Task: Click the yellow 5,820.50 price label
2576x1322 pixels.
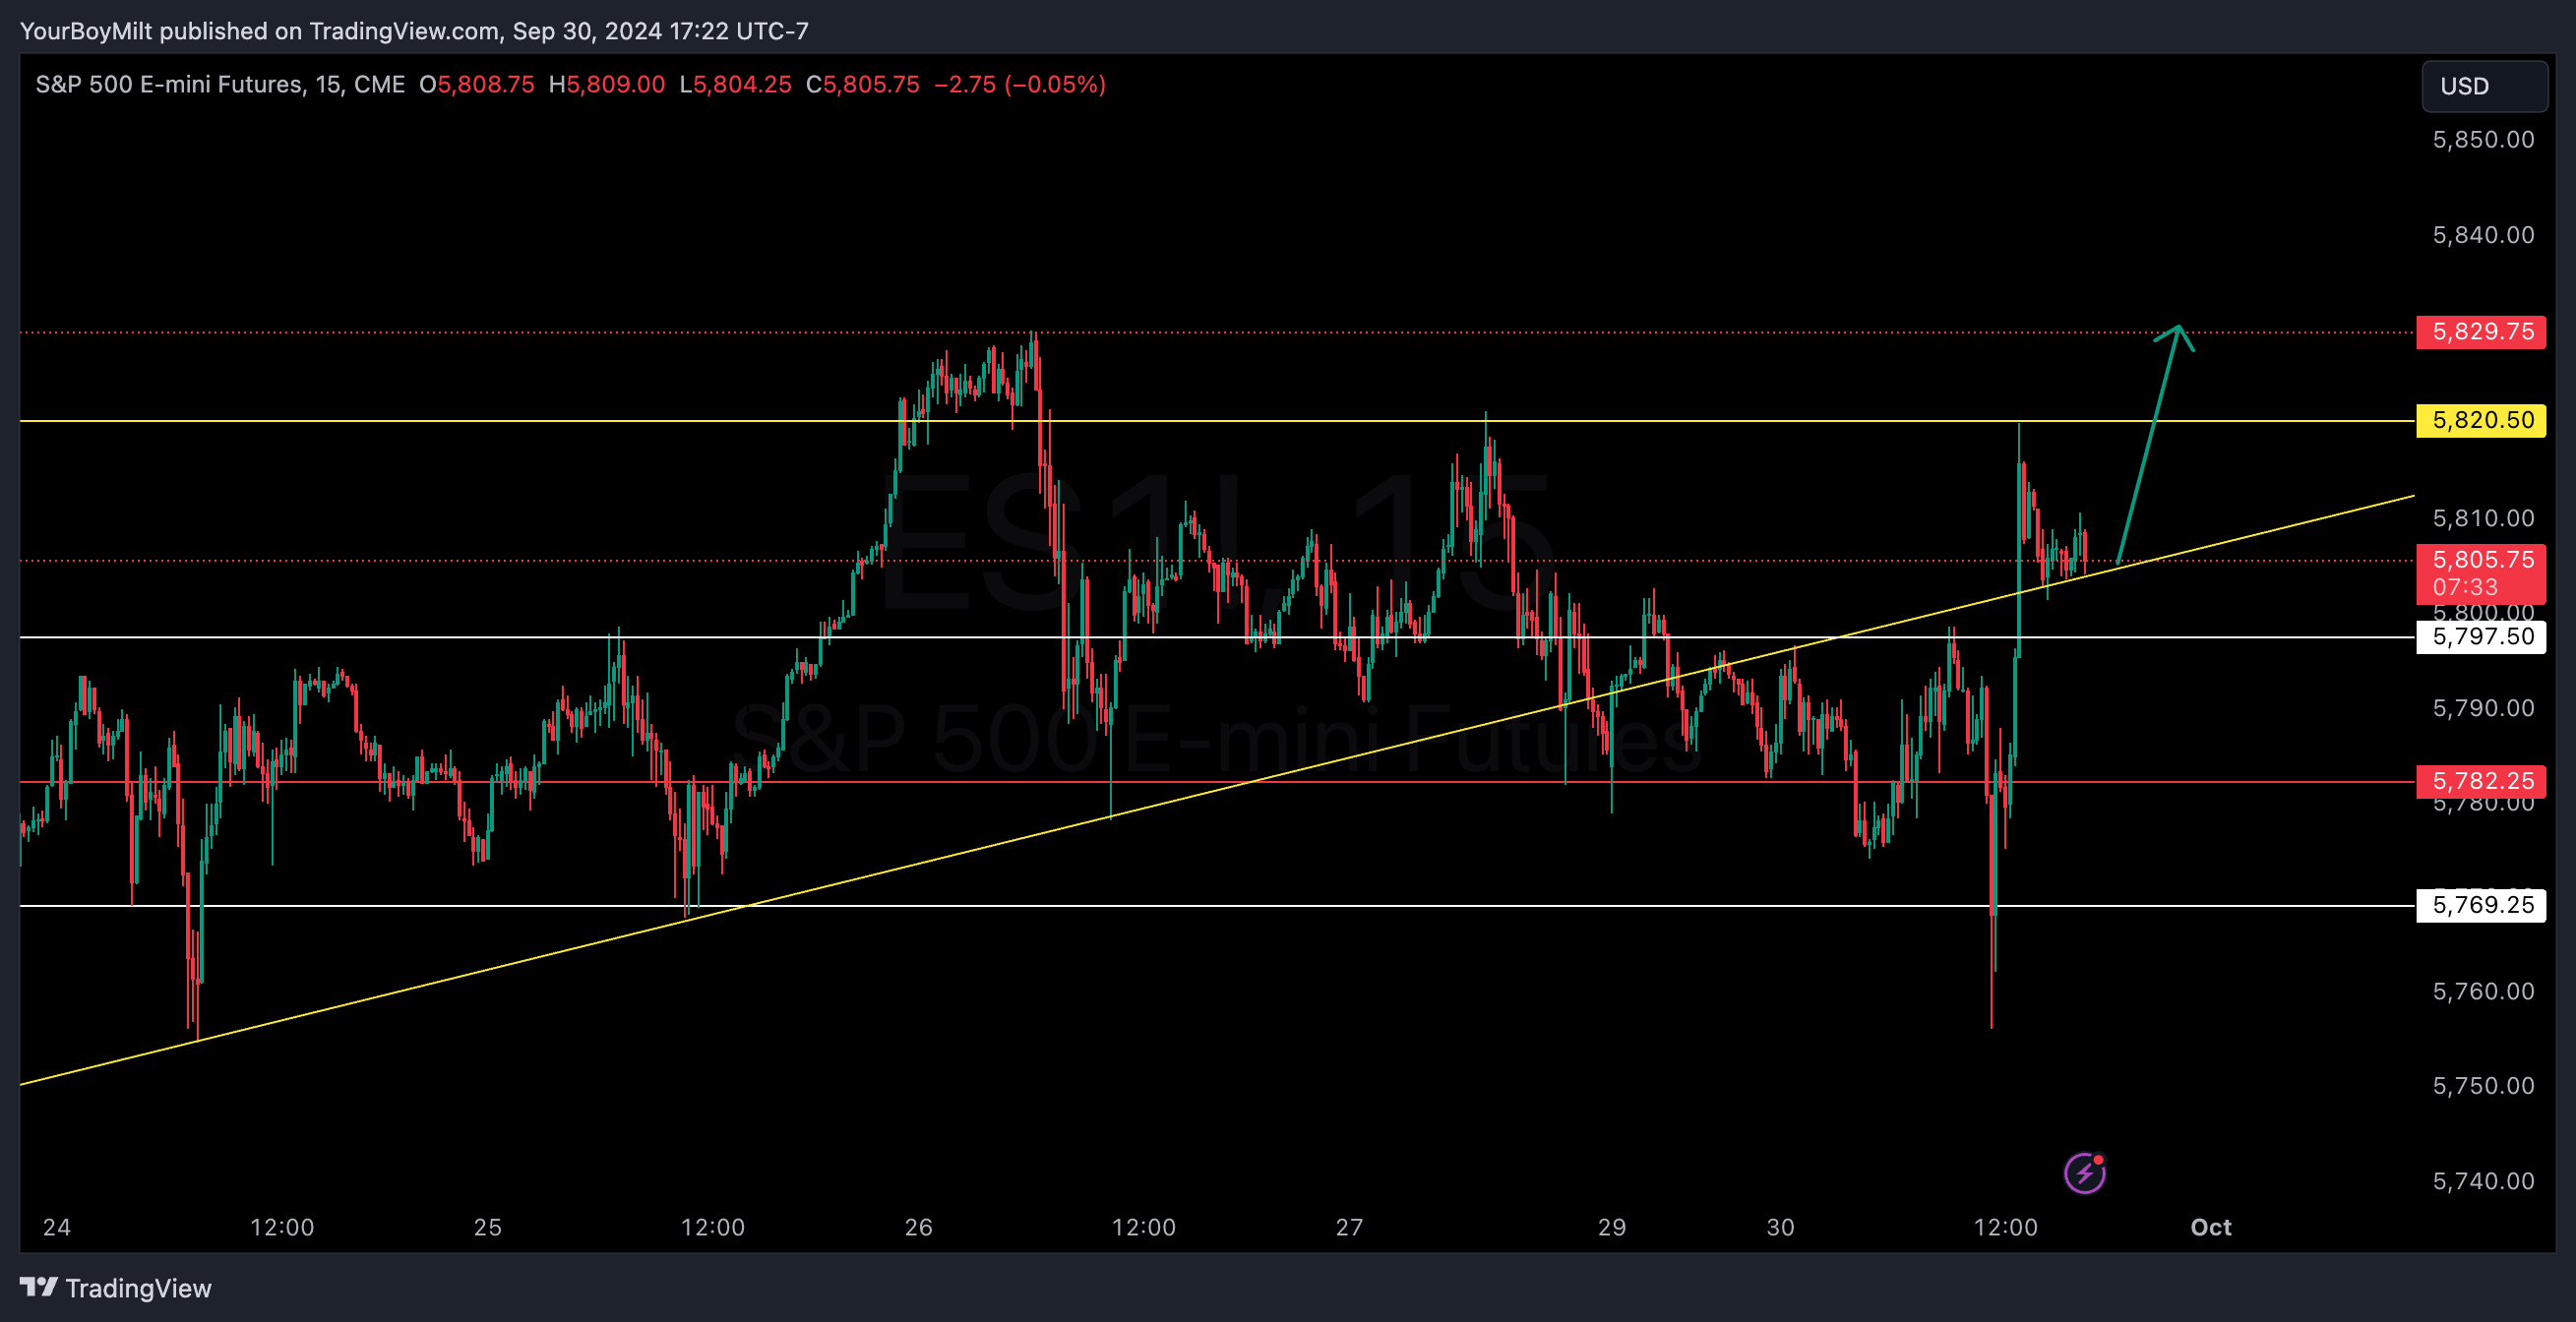Action: [x=2481, y=420]
